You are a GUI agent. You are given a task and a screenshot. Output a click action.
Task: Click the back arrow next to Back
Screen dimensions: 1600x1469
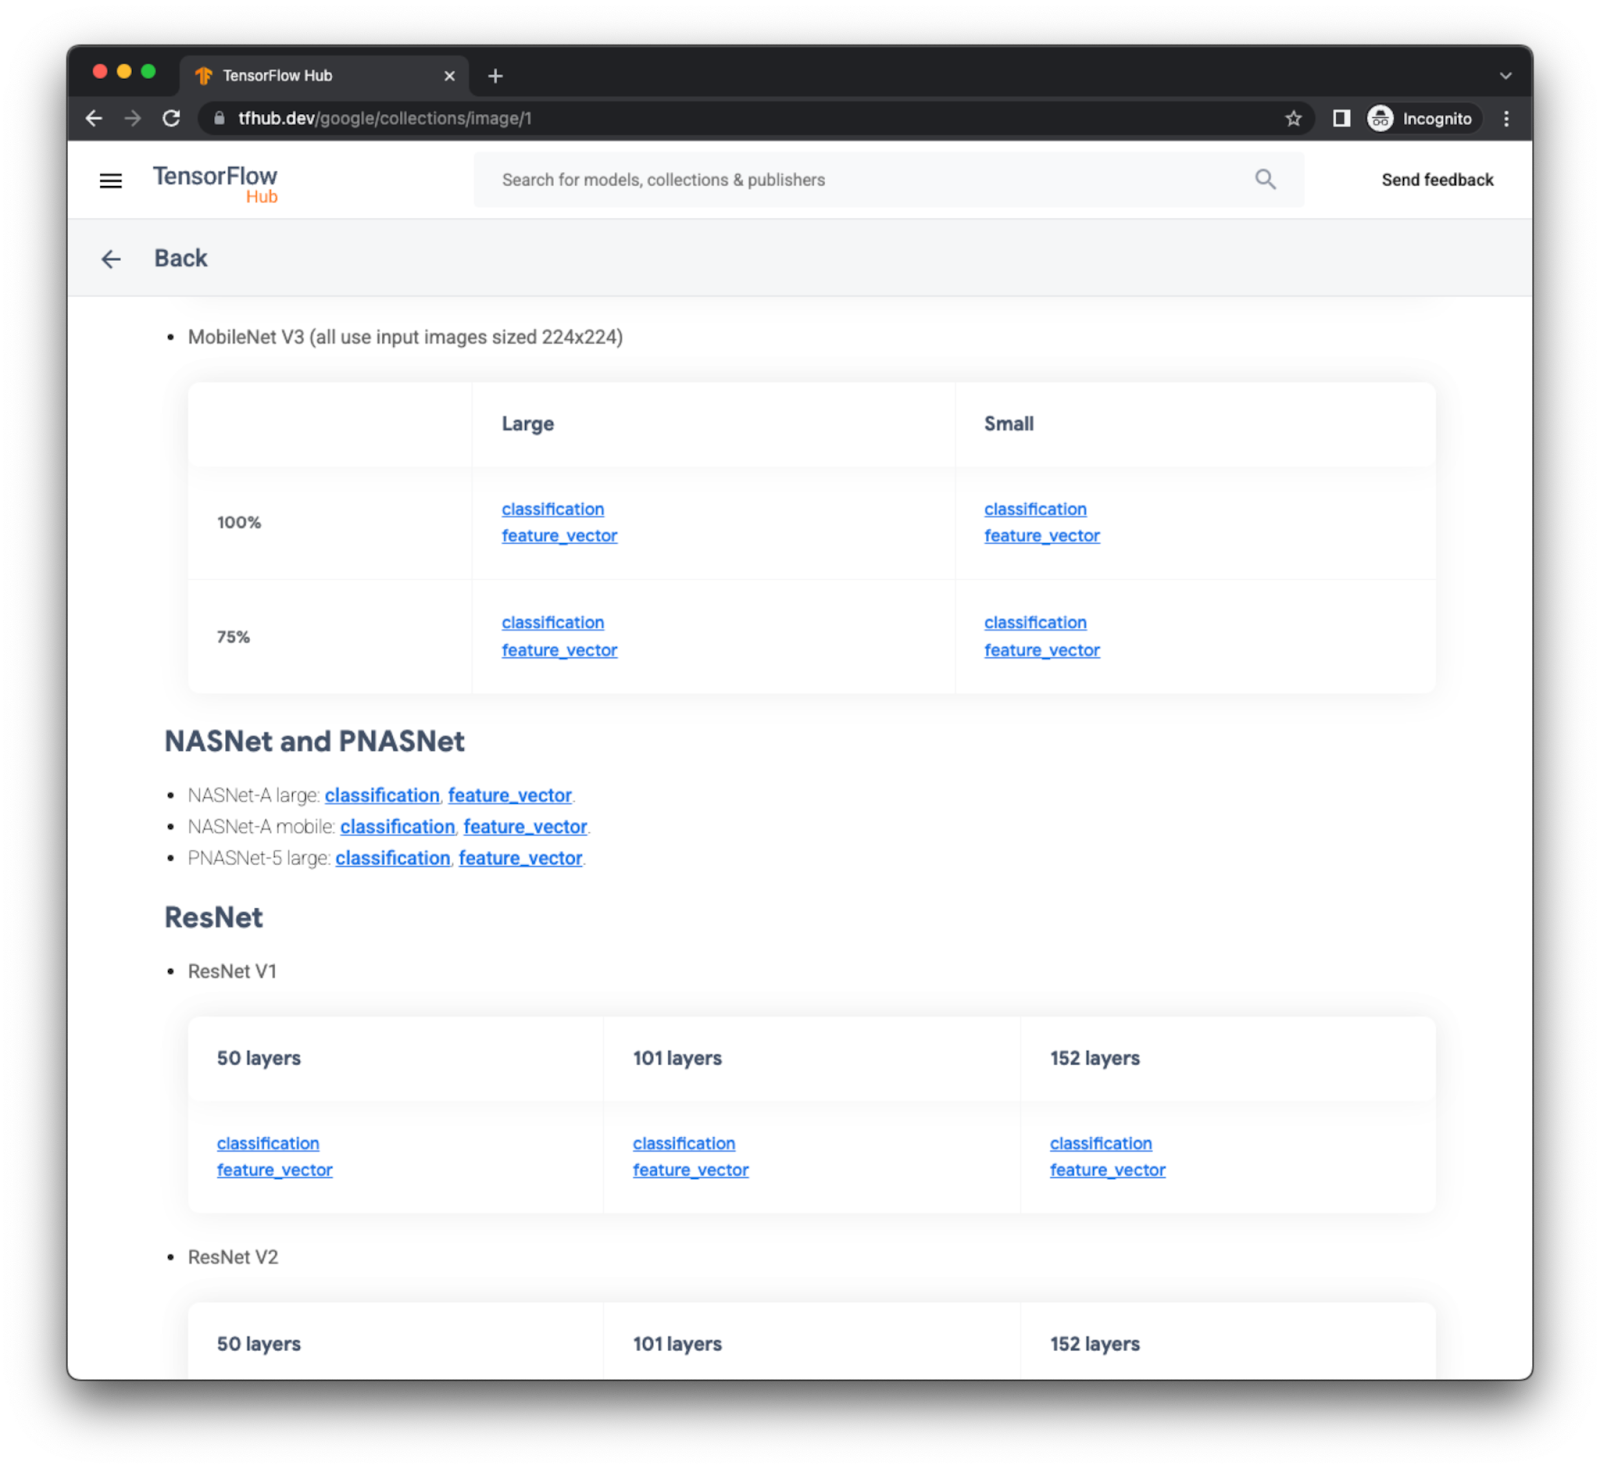point(111,258)
